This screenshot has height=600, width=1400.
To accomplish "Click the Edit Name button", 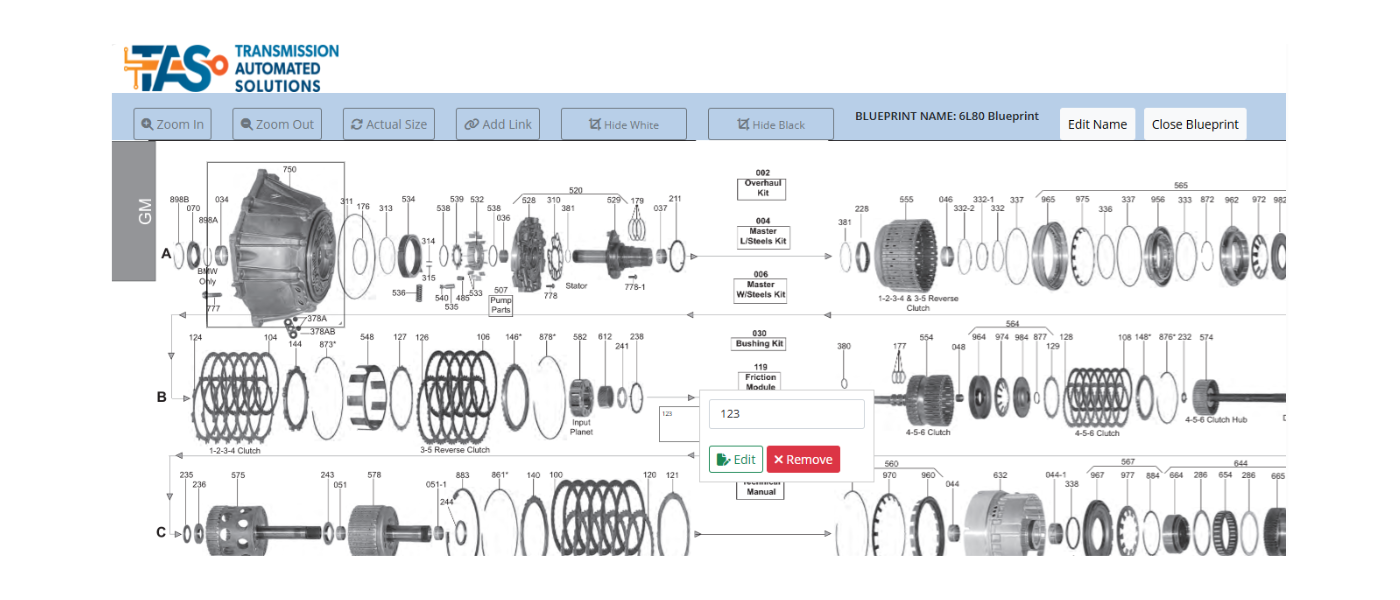I will (1097, 124).
